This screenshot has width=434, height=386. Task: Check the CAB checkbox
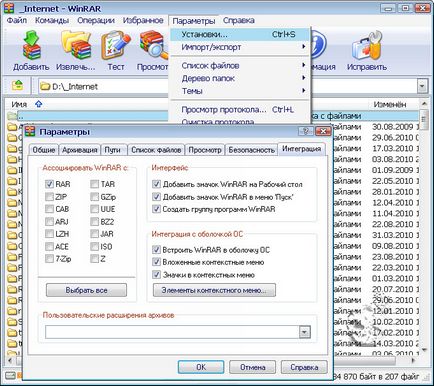(x=49, y=209)
